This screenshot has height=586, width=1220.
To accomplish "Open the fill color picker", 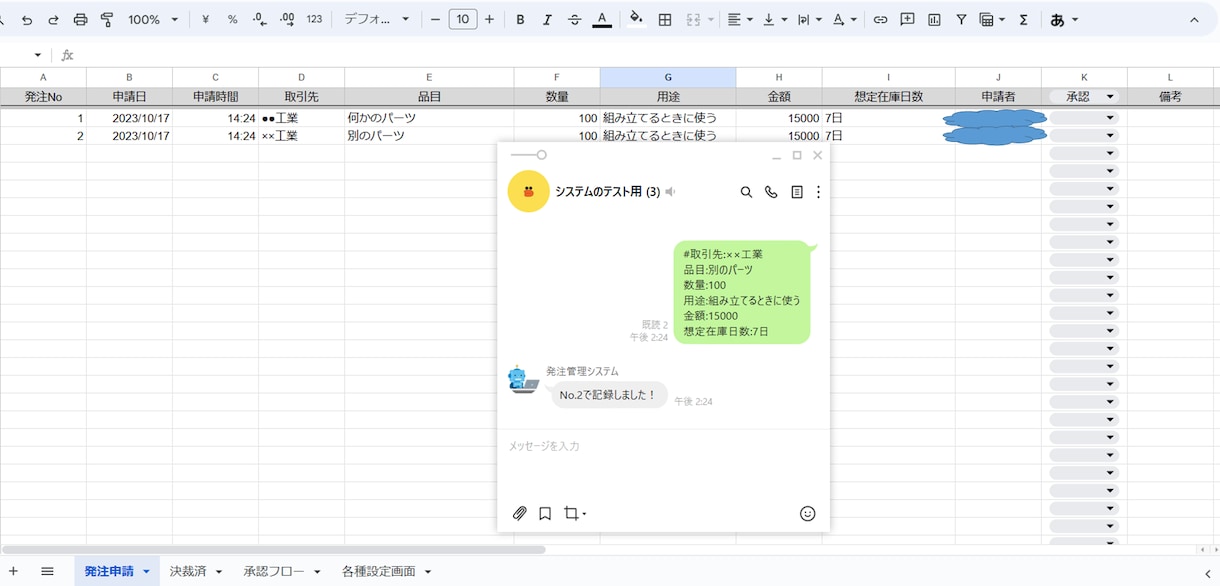I will coord(636,20).
